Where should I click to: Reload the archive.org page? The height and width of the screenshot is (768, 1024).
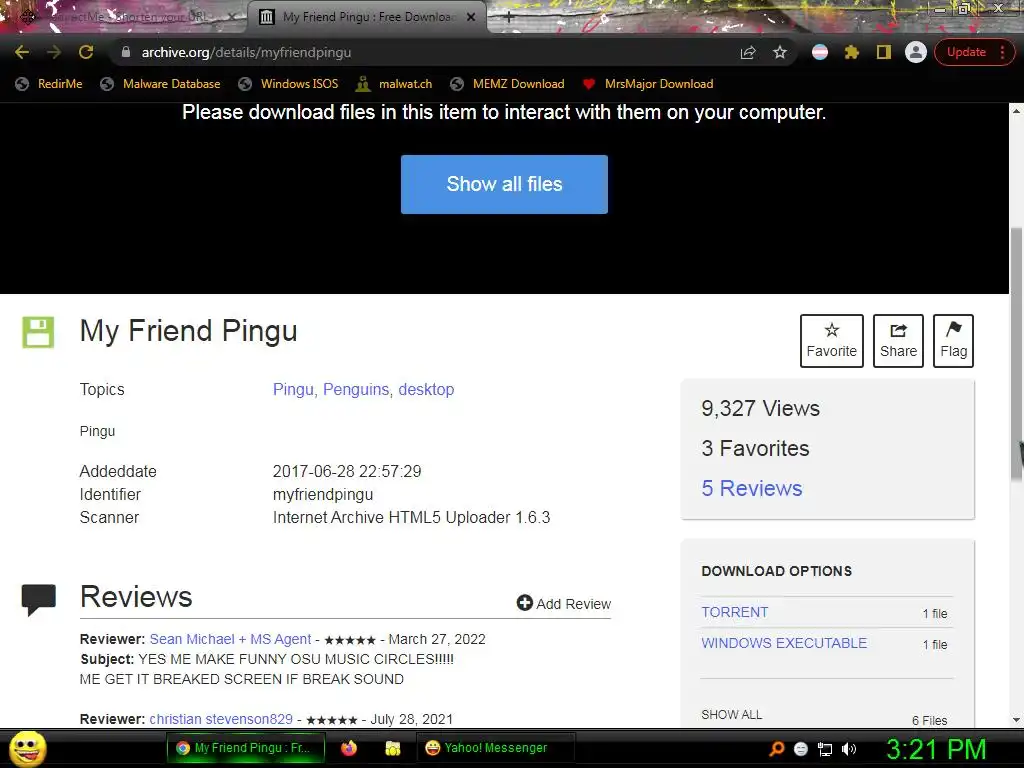(x=86, y=52)
